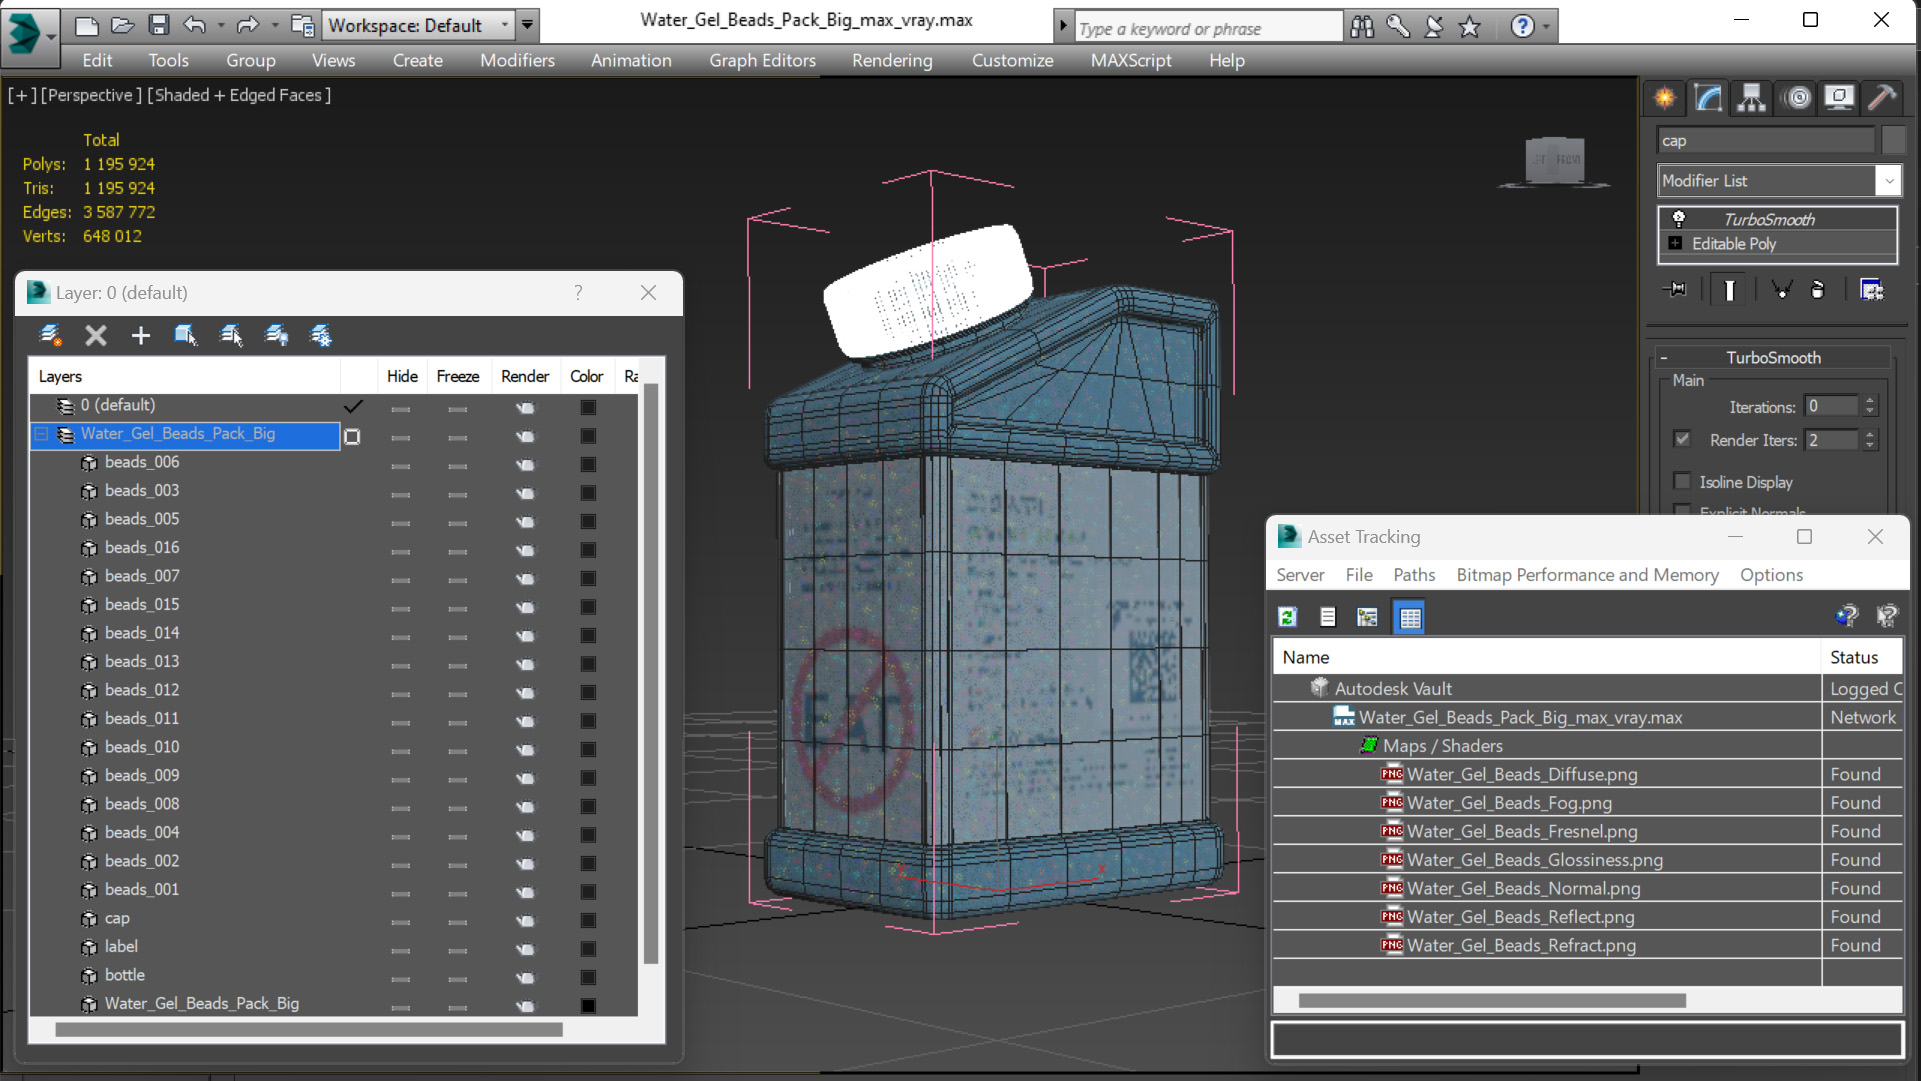Screen dimensions: 1921x1081
Task: Click the ViewCube in the viewport
Action: pyautogui.click(x=1555, y=162)
